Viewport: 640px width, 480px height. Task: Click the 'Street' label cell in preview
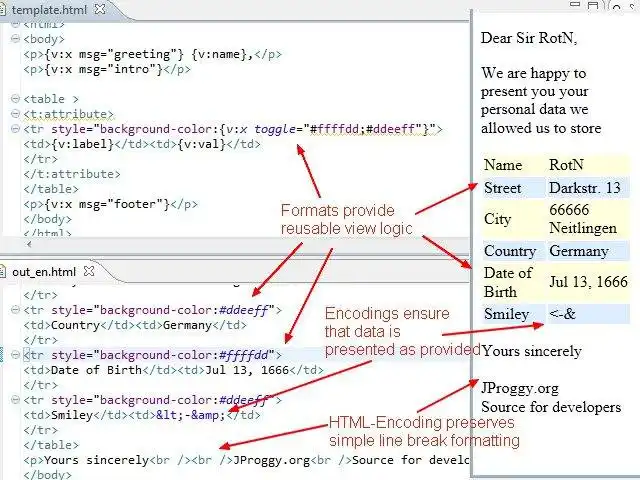[x=514, y=188]
